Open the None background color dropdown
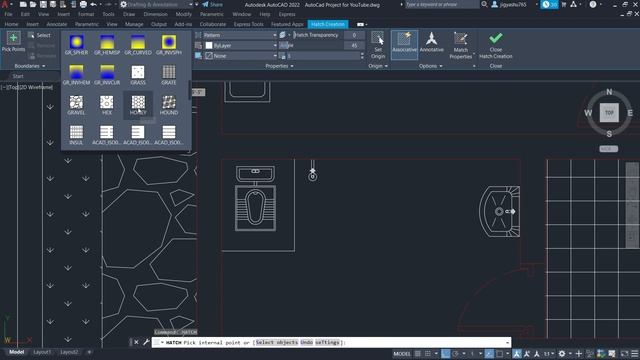The width and height of the screenshot is (640, 360). click(240, 56)
